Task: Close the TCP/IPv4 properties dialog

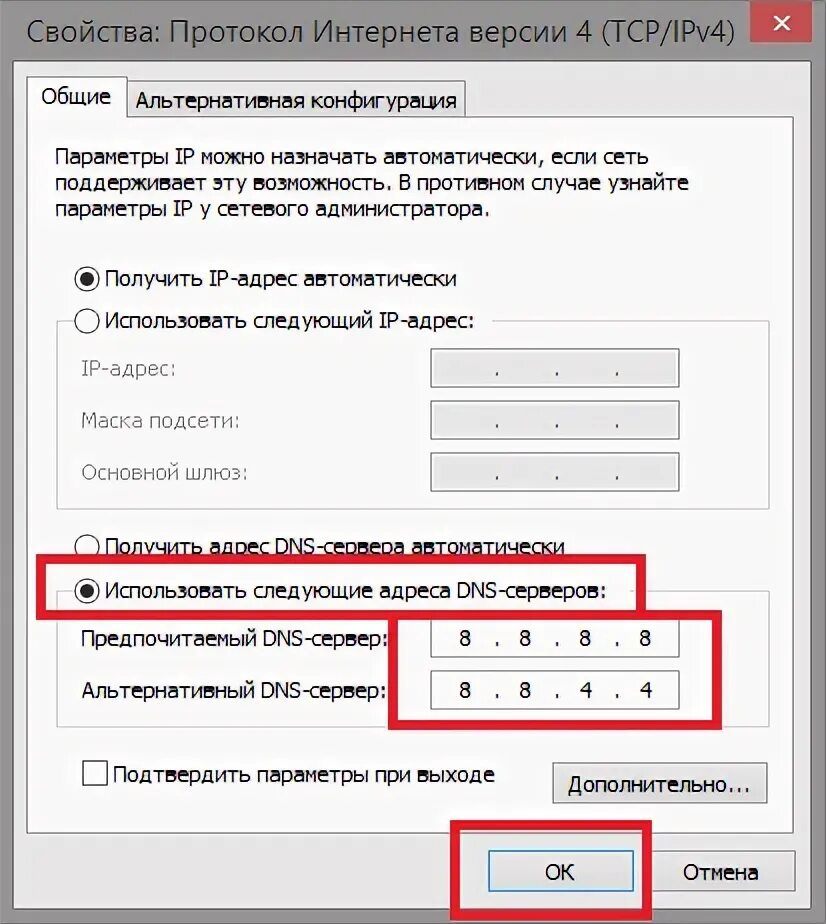Action: [781, 23]
